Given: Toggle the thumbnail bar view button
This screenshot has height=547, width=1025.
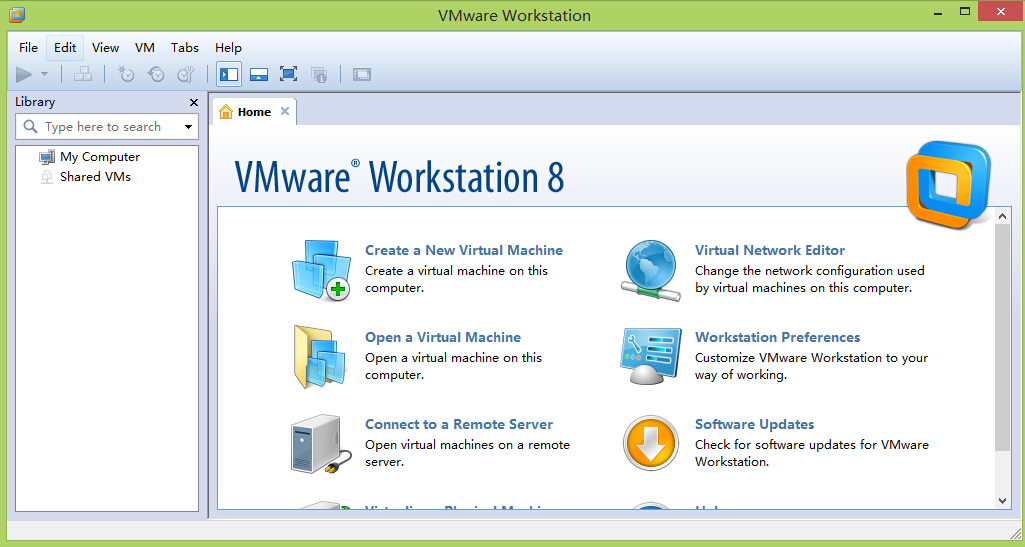Looking at the screenshot, I should (x=259, y=75).
